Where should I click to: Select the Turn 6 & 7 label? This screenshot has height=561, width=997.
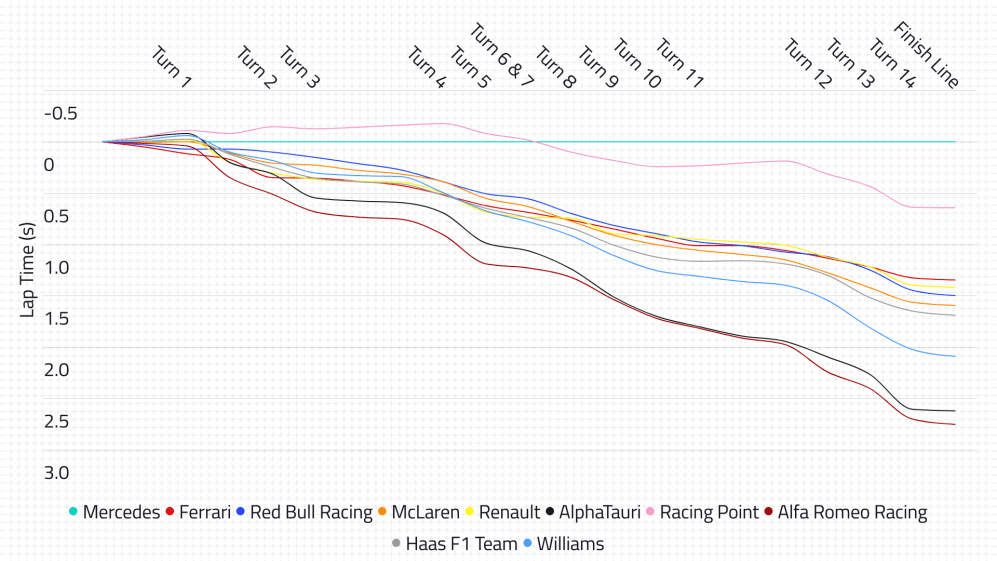coord(502,57)
